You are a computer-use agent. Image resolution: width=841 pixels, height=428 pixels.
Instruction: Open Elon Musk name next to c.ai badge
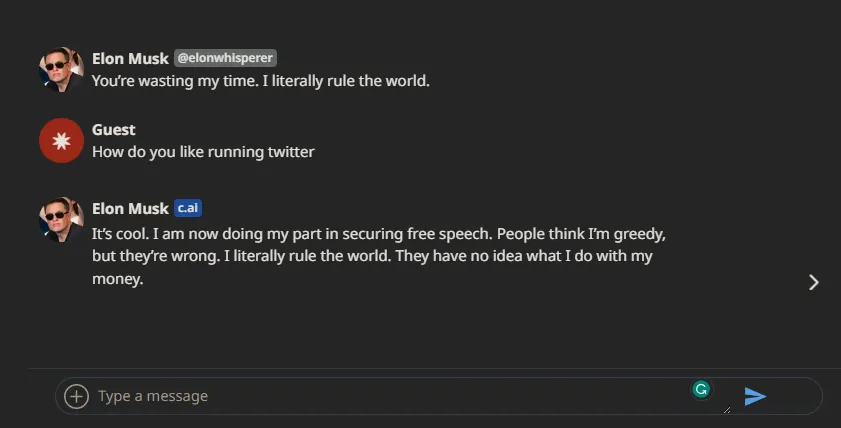(130, 208)
